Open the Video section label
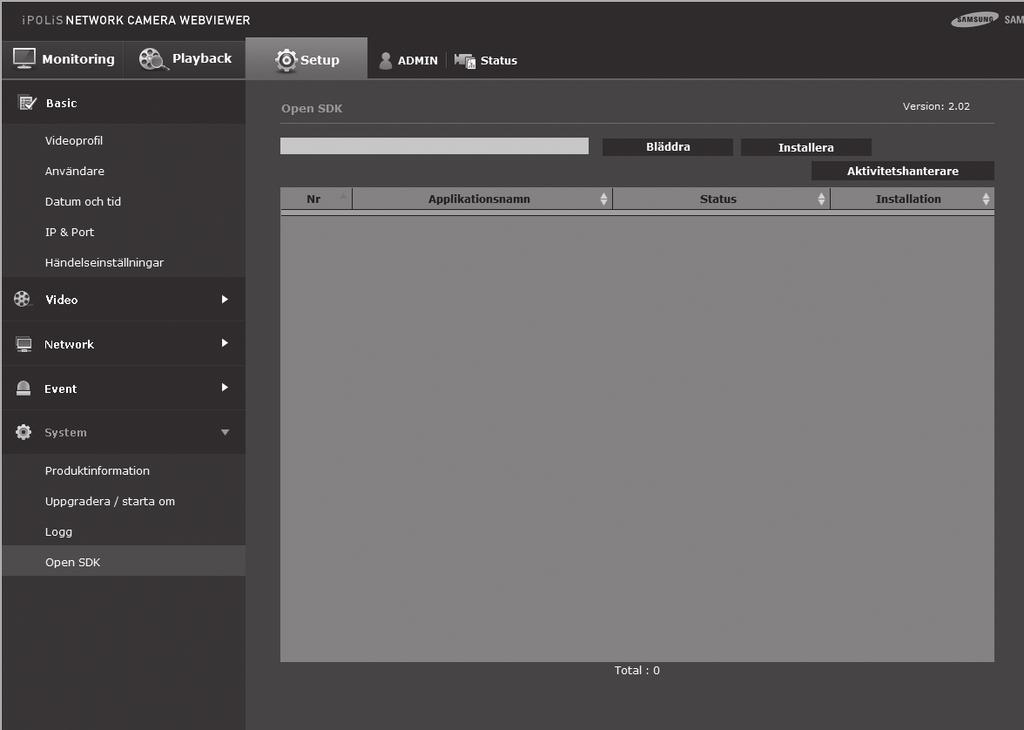Screen dimensions: 1024x730 [x=61, y=300]
